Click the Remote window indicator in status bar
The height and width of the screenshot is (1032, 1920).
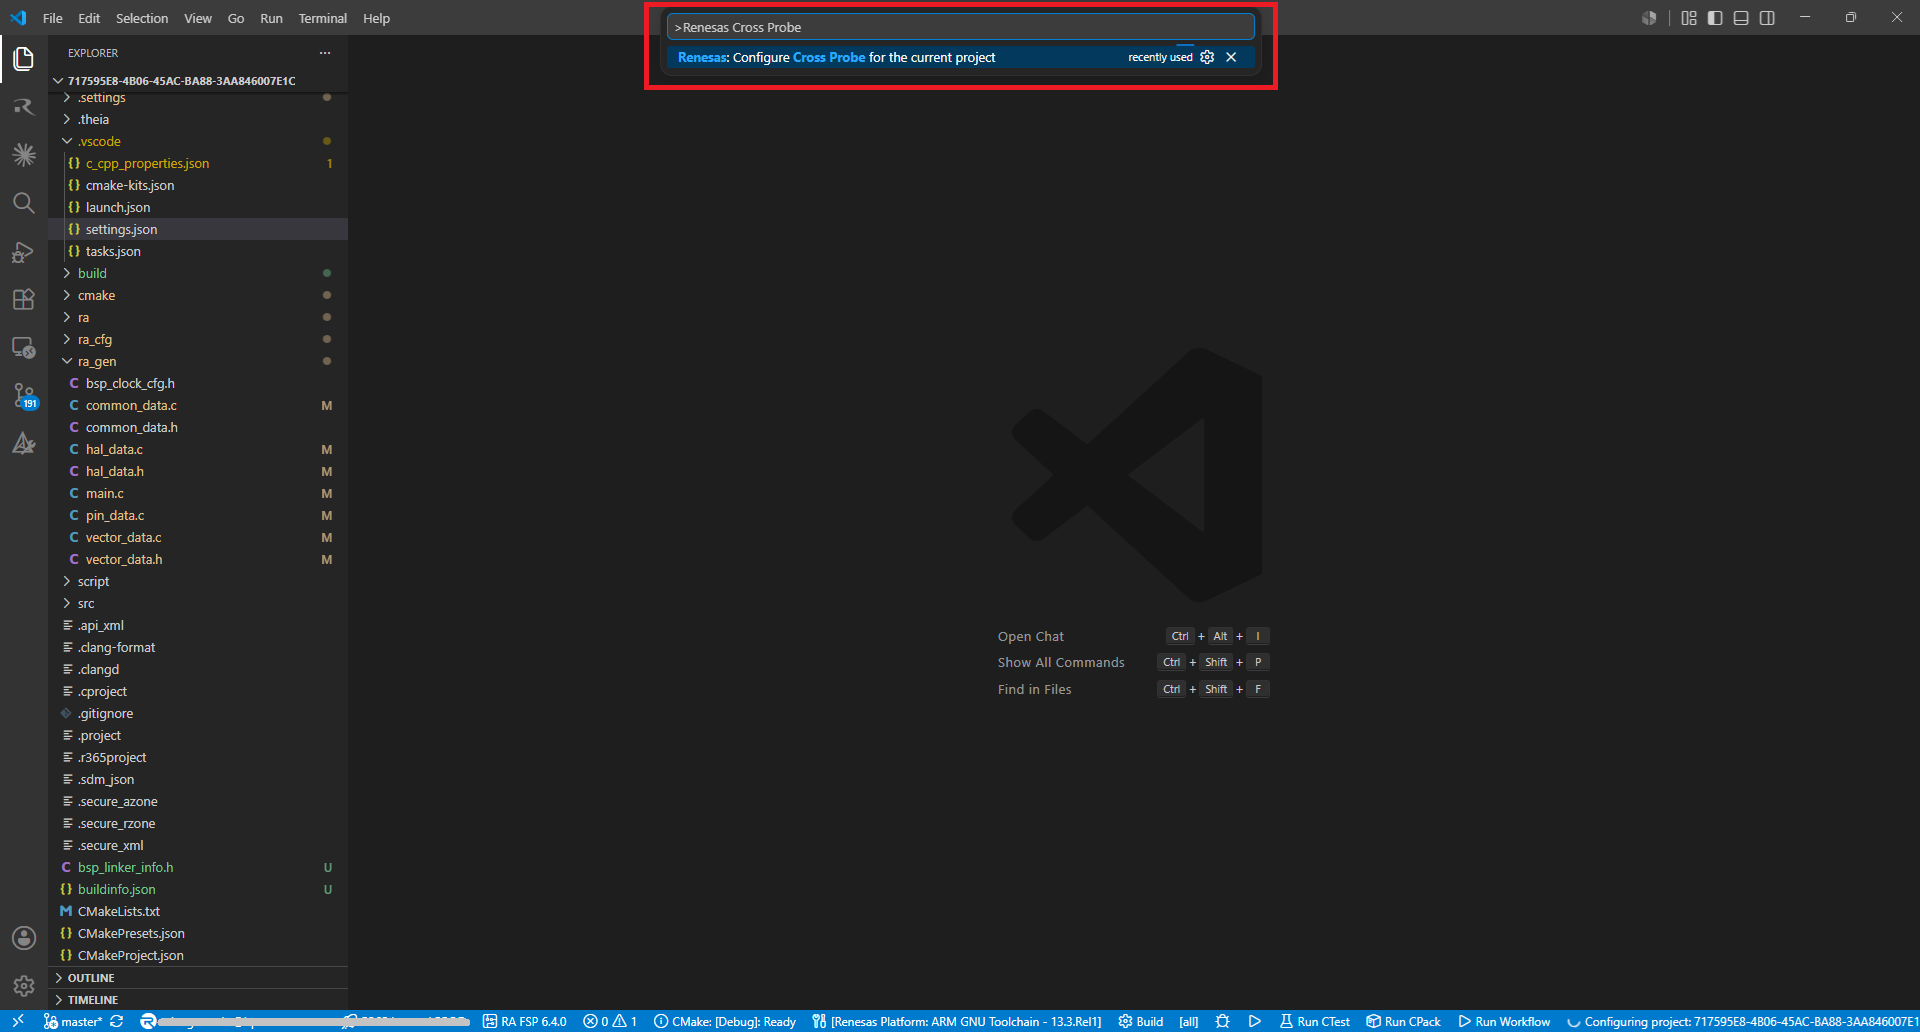click(18, 1021)
